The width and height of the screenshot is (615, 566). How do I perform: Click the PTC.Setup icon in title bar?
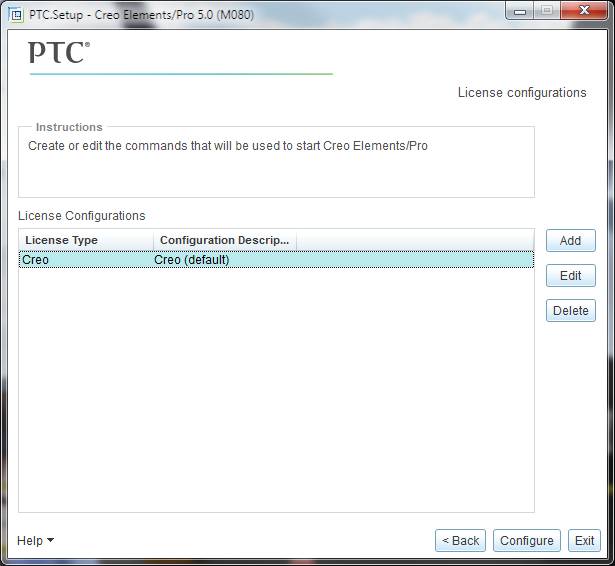(16, 12)
